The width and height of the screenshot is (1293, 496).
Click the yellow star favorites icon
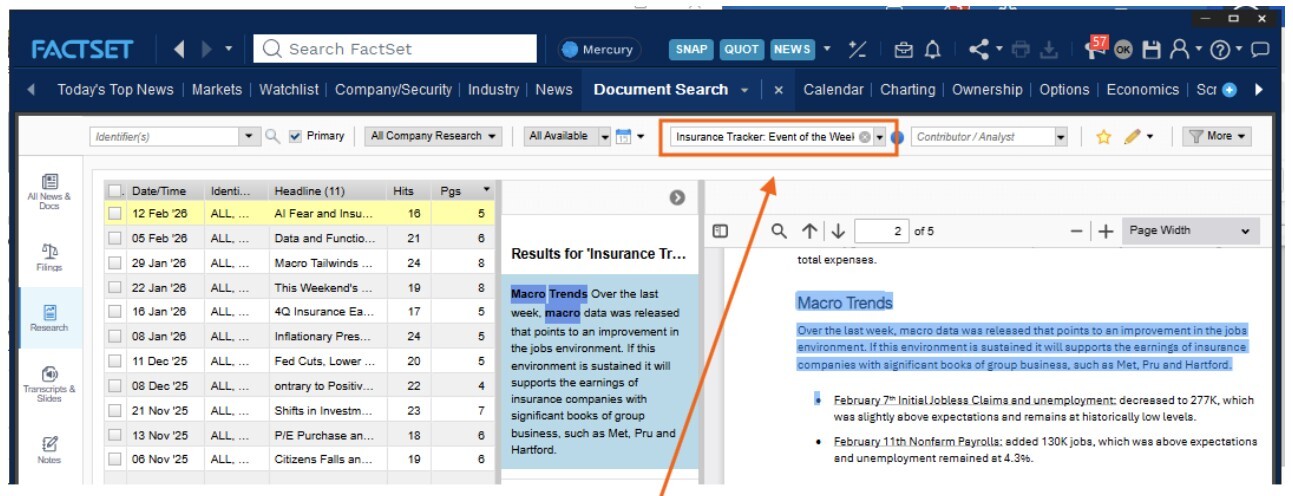point(1104,137)
